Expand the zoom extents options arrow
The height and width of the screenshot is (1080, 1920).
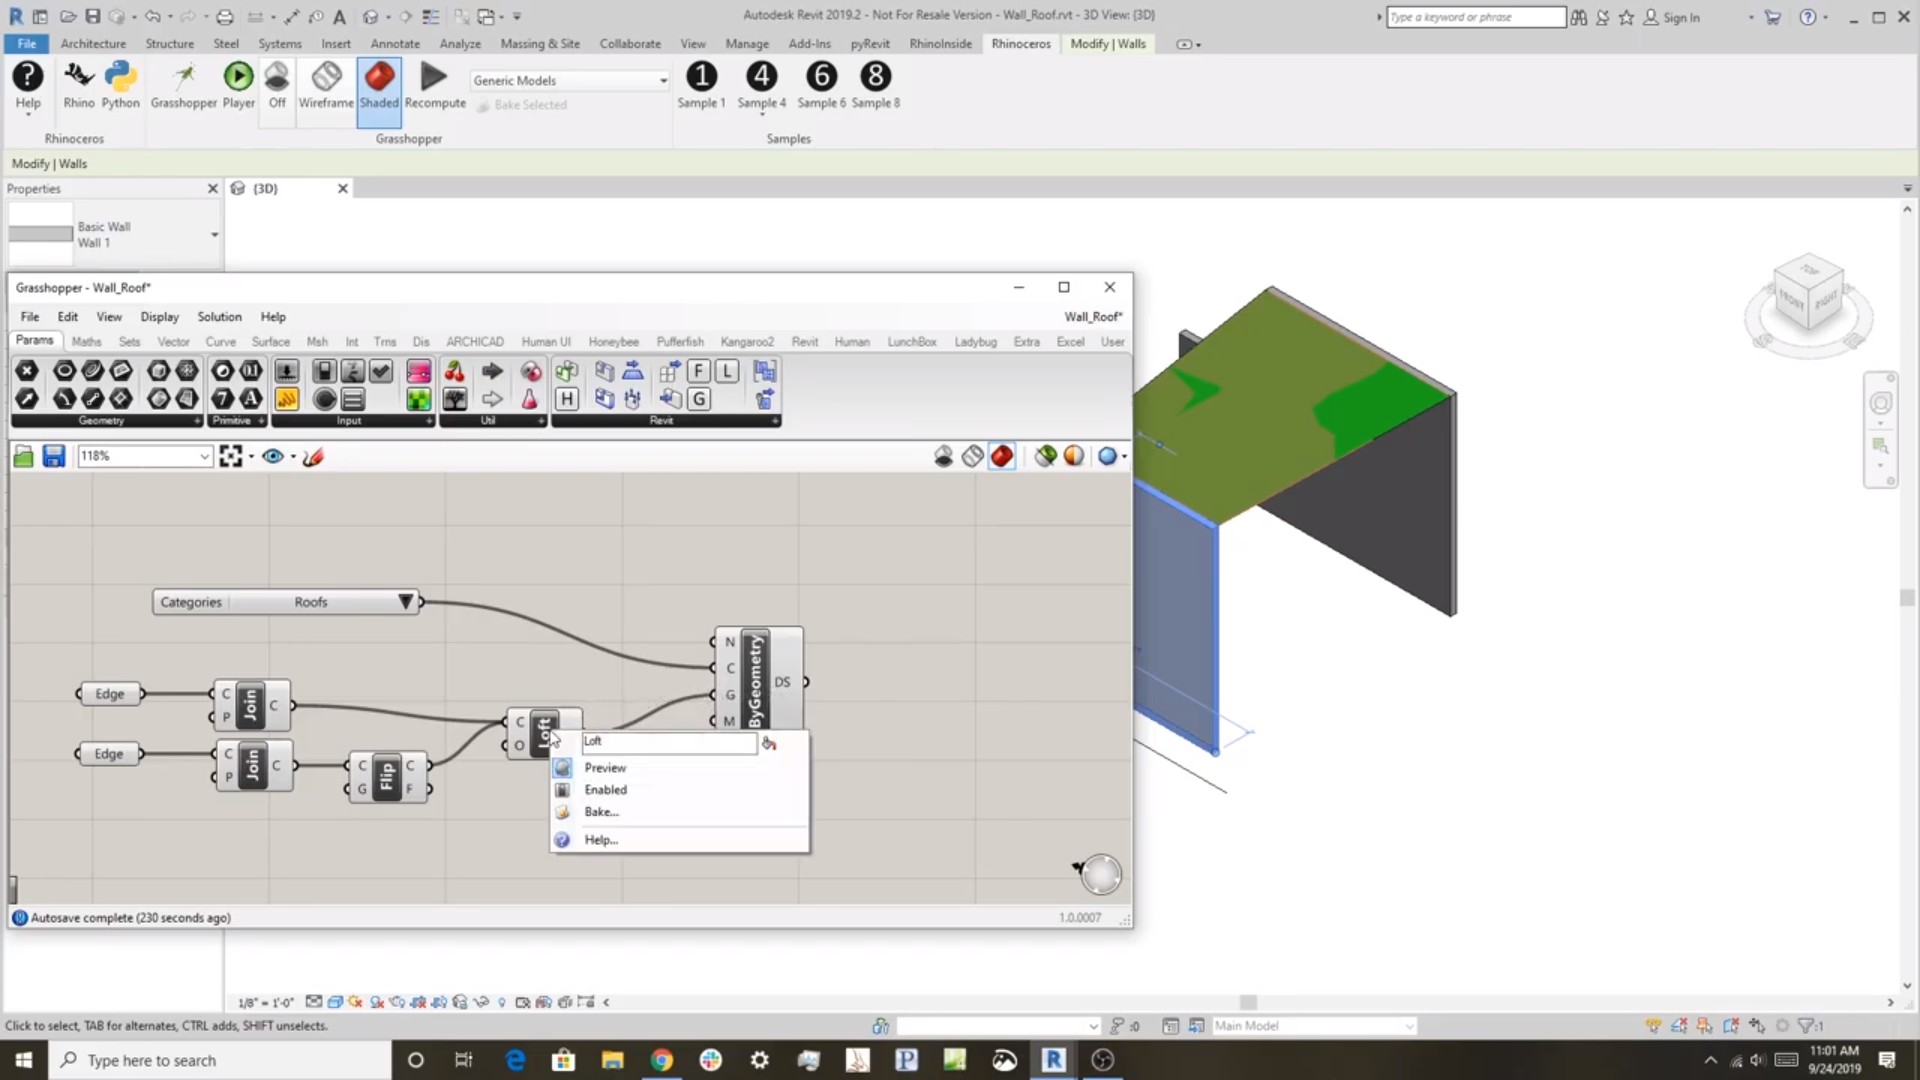251,457
